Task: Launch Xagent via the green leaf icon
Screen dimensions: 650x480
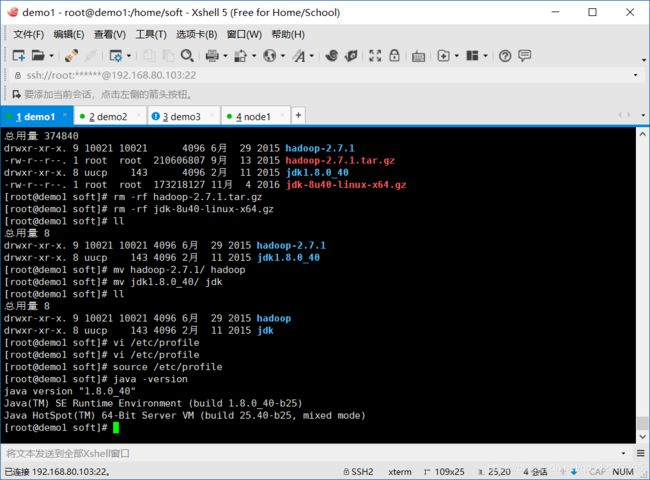Action: [x=351, y=56]
